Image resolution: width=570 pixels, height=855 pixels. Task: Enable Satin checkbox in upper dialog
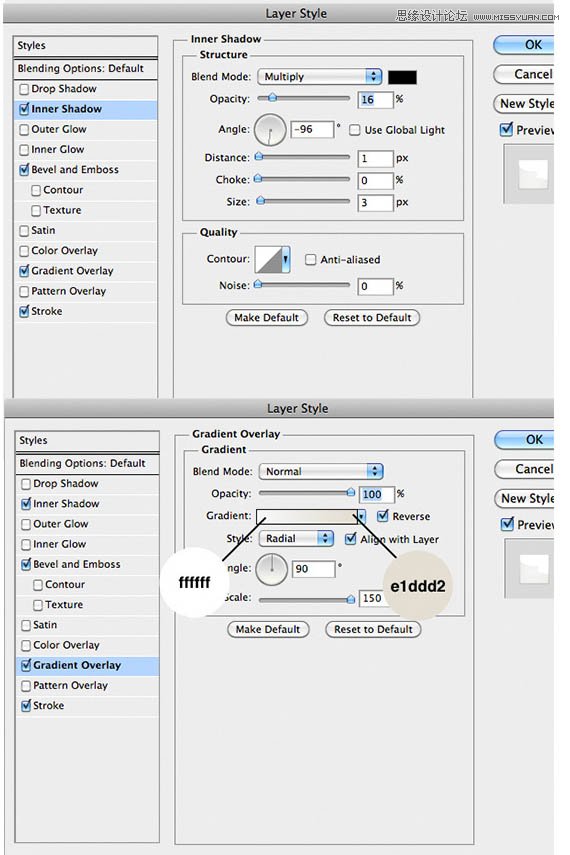coord(24,231)
